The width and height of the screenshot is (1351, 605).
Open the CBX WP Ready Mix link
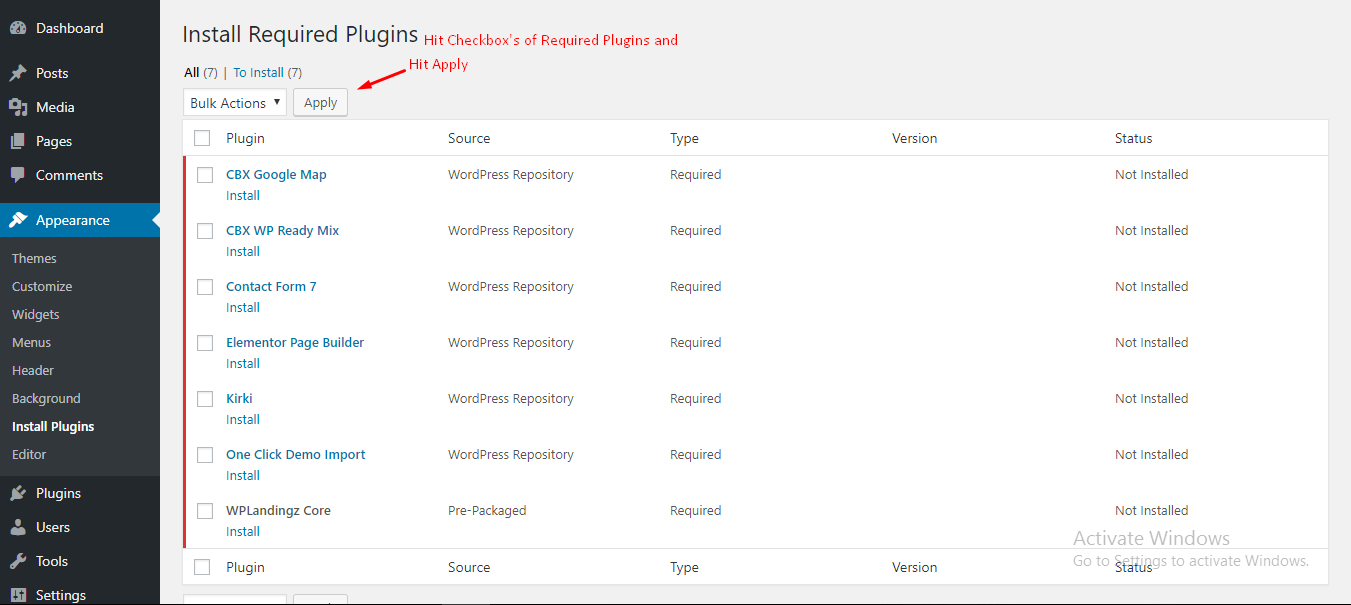pyautogui.click(x=282, y=230)
